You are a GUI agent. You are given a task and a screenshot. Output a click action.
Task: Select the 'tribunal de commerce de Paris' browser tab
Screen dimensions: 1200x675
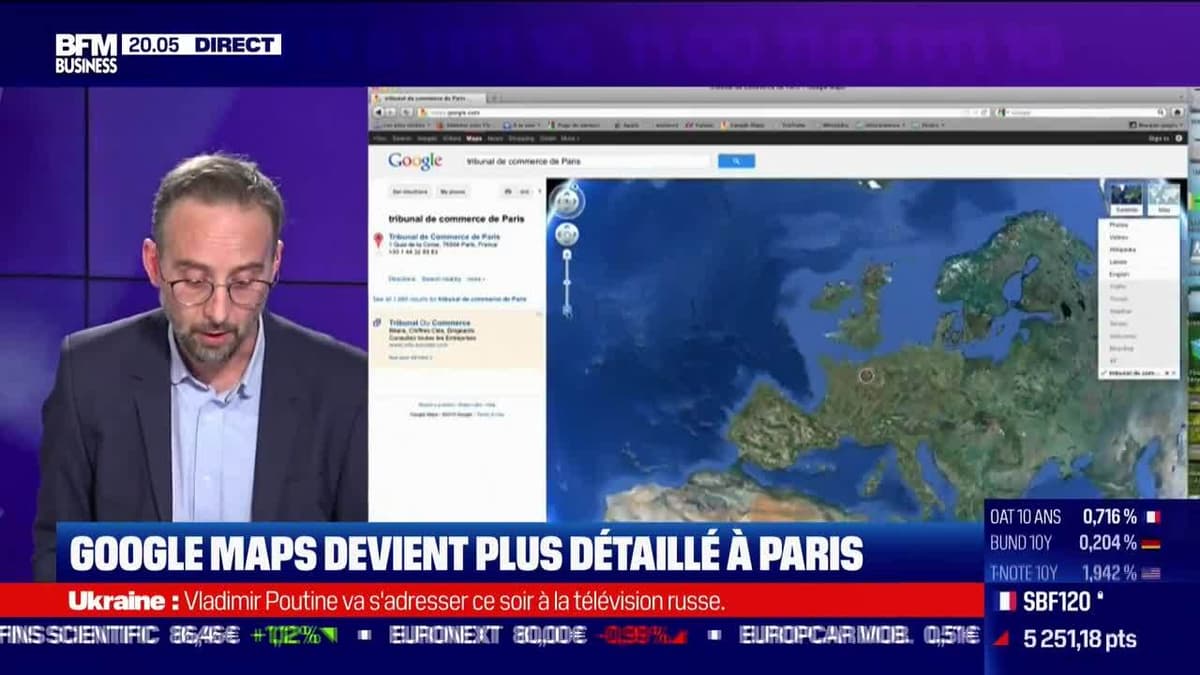(430, 98)
